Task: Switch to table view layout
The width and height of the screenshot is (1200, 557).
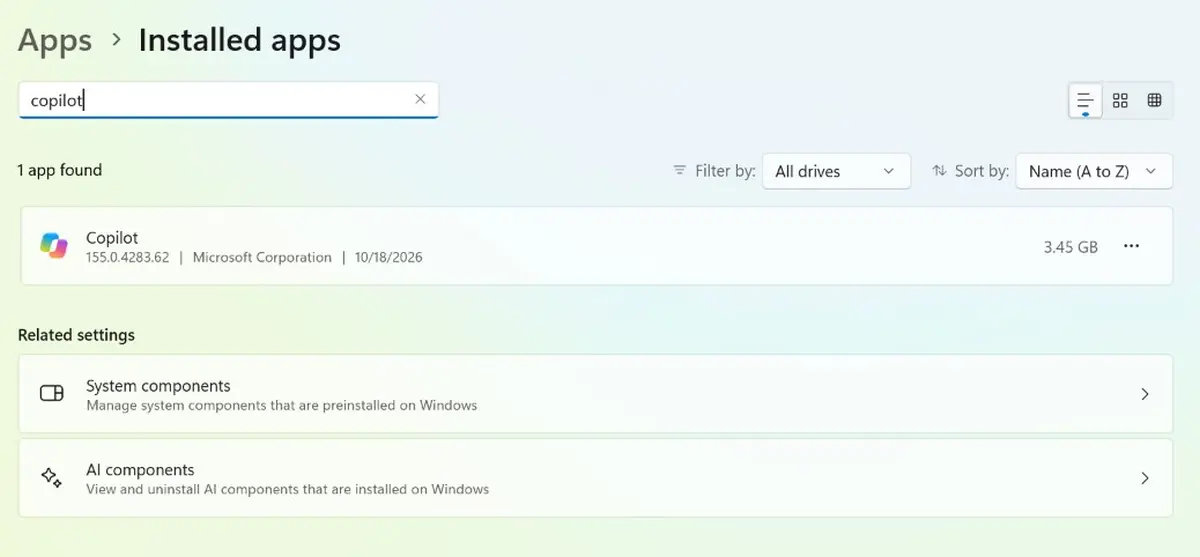Action: tap(1154, 100)
